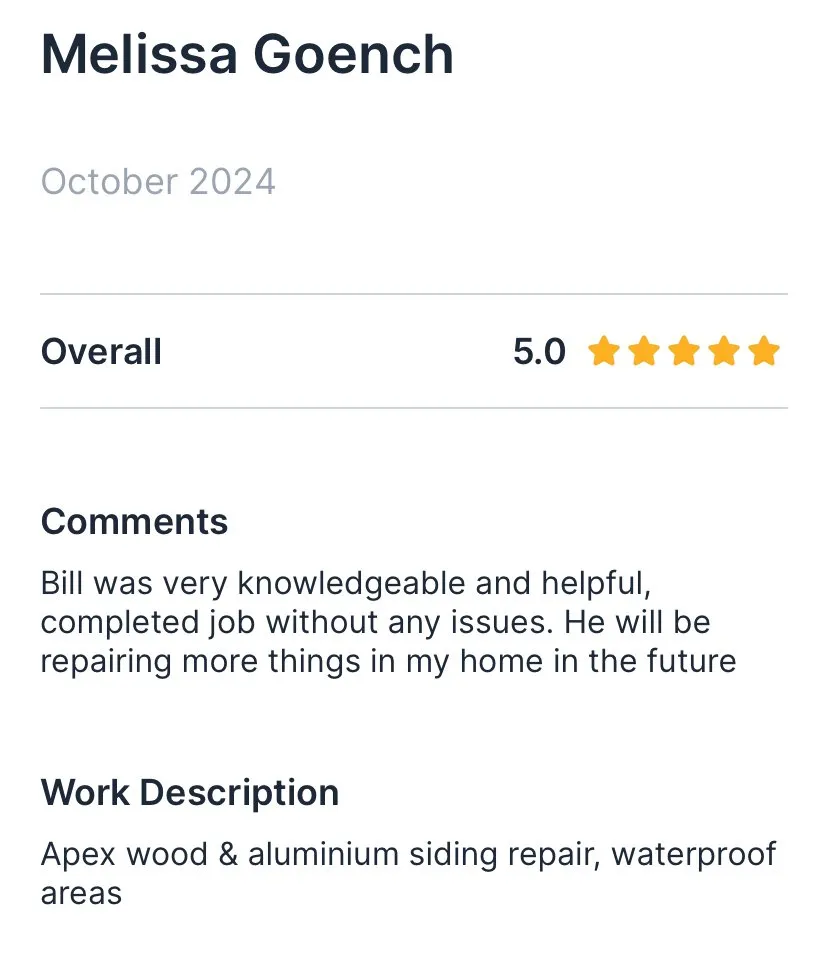Select the October 2024 review date
The width and height of the screenshot is (828, 974).
(158, 182)
